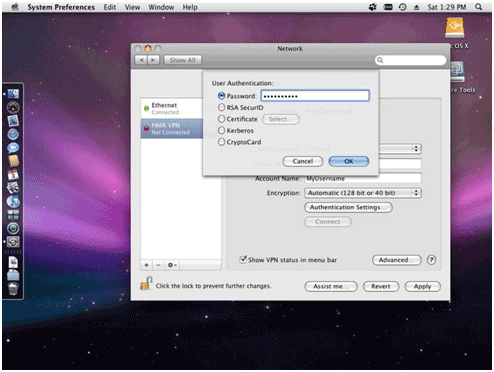Go forward with the right arrow button
The image size is (494, 372).
[x=153, y=60]
